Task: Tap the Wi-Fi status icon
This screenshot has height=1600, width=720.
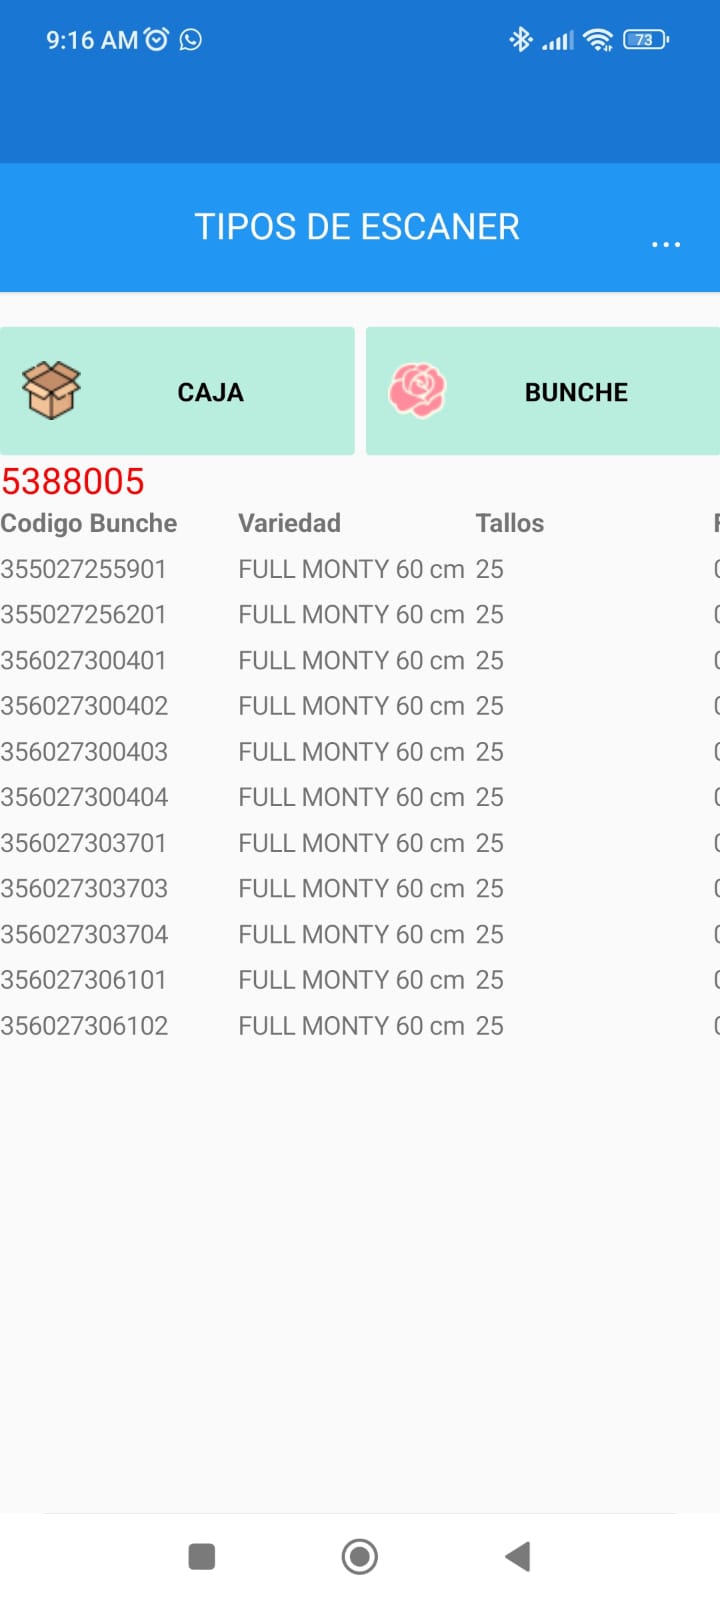Action: [598, 40]
